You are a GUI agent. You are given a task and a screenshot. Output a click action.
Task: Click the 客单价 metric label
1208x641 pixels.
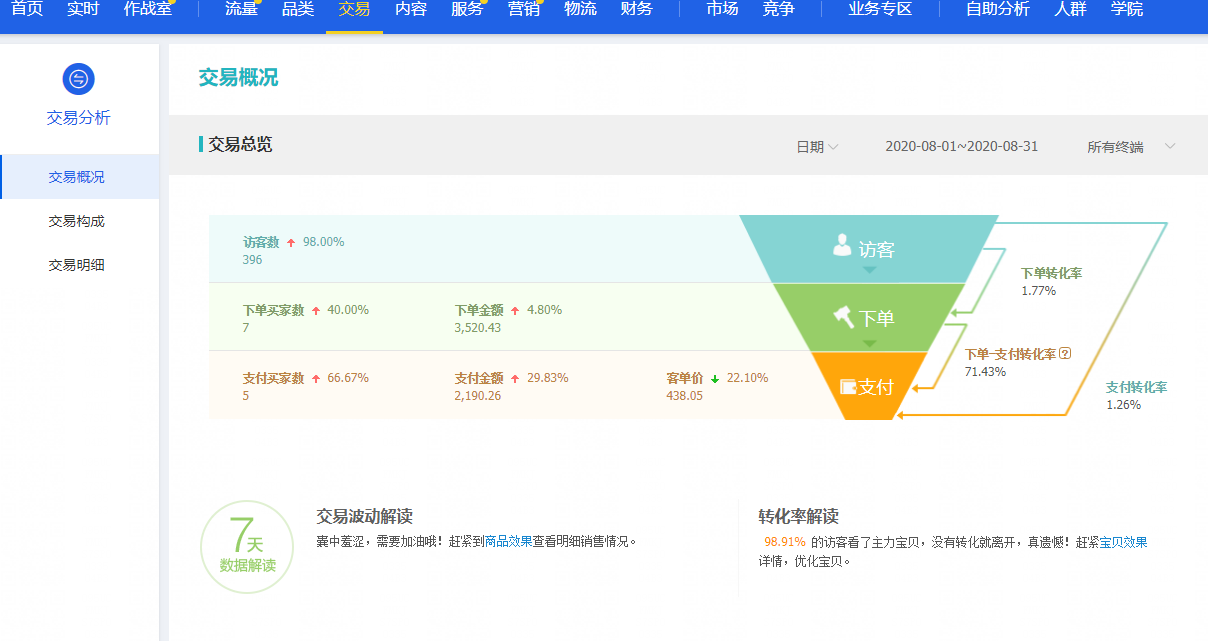685,378
